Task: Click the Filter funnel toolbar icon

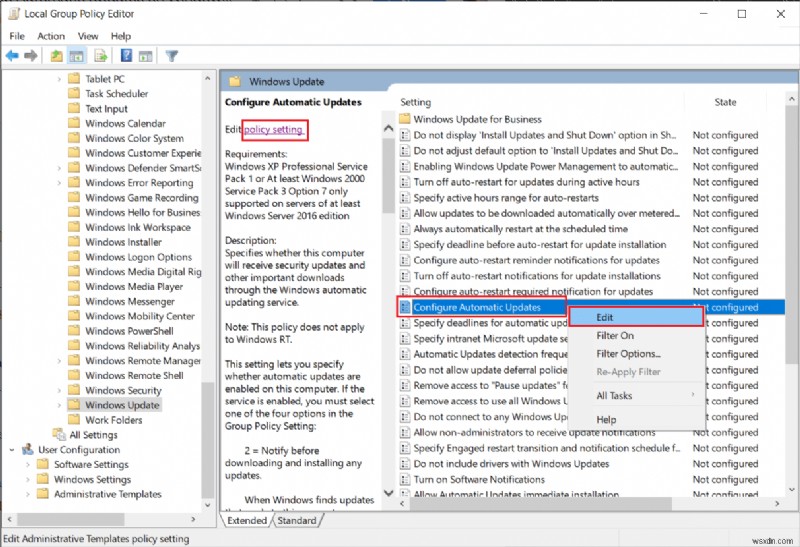Action: (x=171, y=56)
